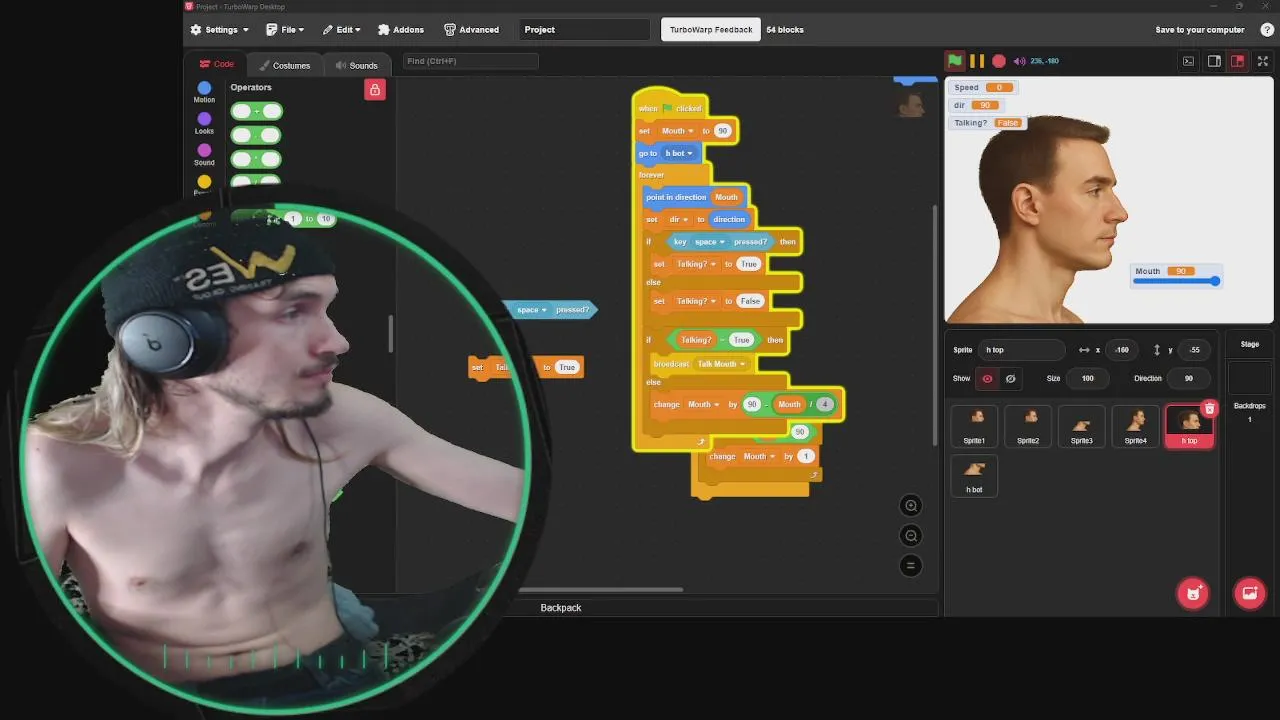Click the horizontal scrollbar of code workspace
This screenshot has width=1280, height=720.
[x=600, y=589]
